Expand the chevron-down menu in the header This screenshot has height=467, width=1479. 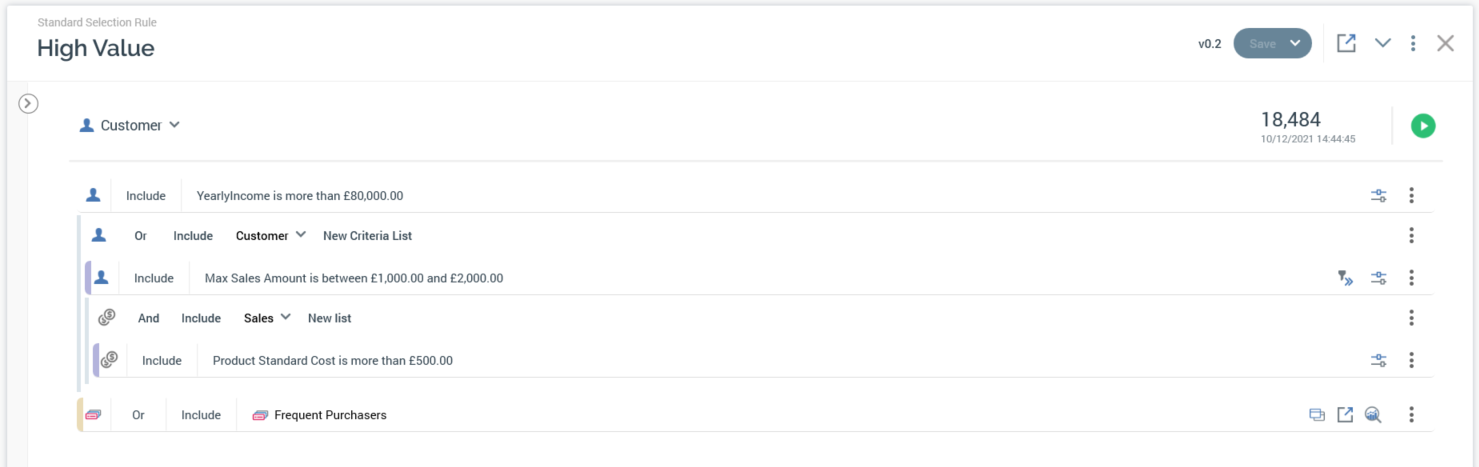point(1382,43)
